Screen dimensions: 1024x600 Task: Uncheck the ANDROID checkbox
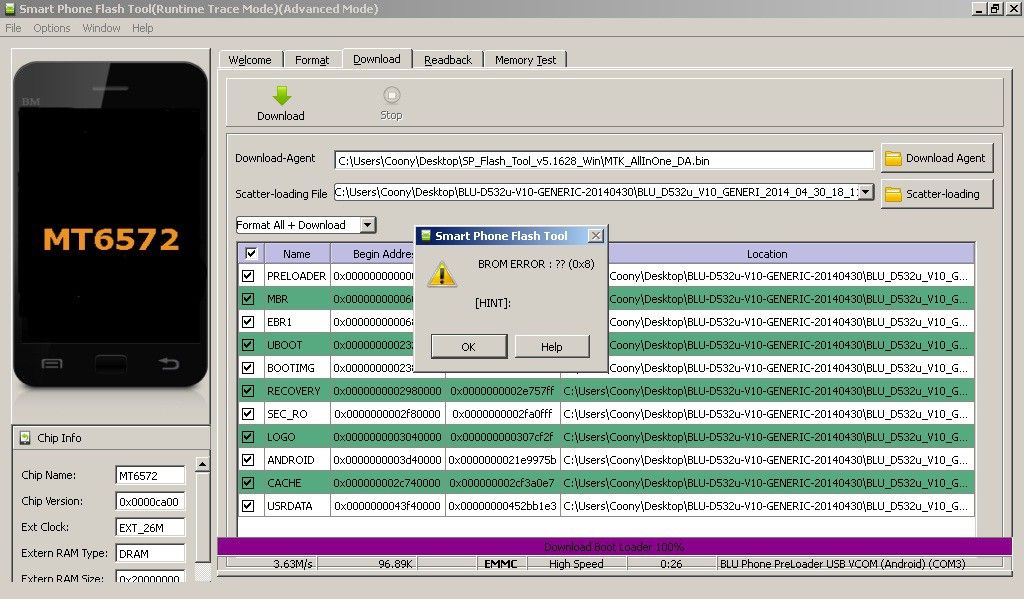(248, 460)
